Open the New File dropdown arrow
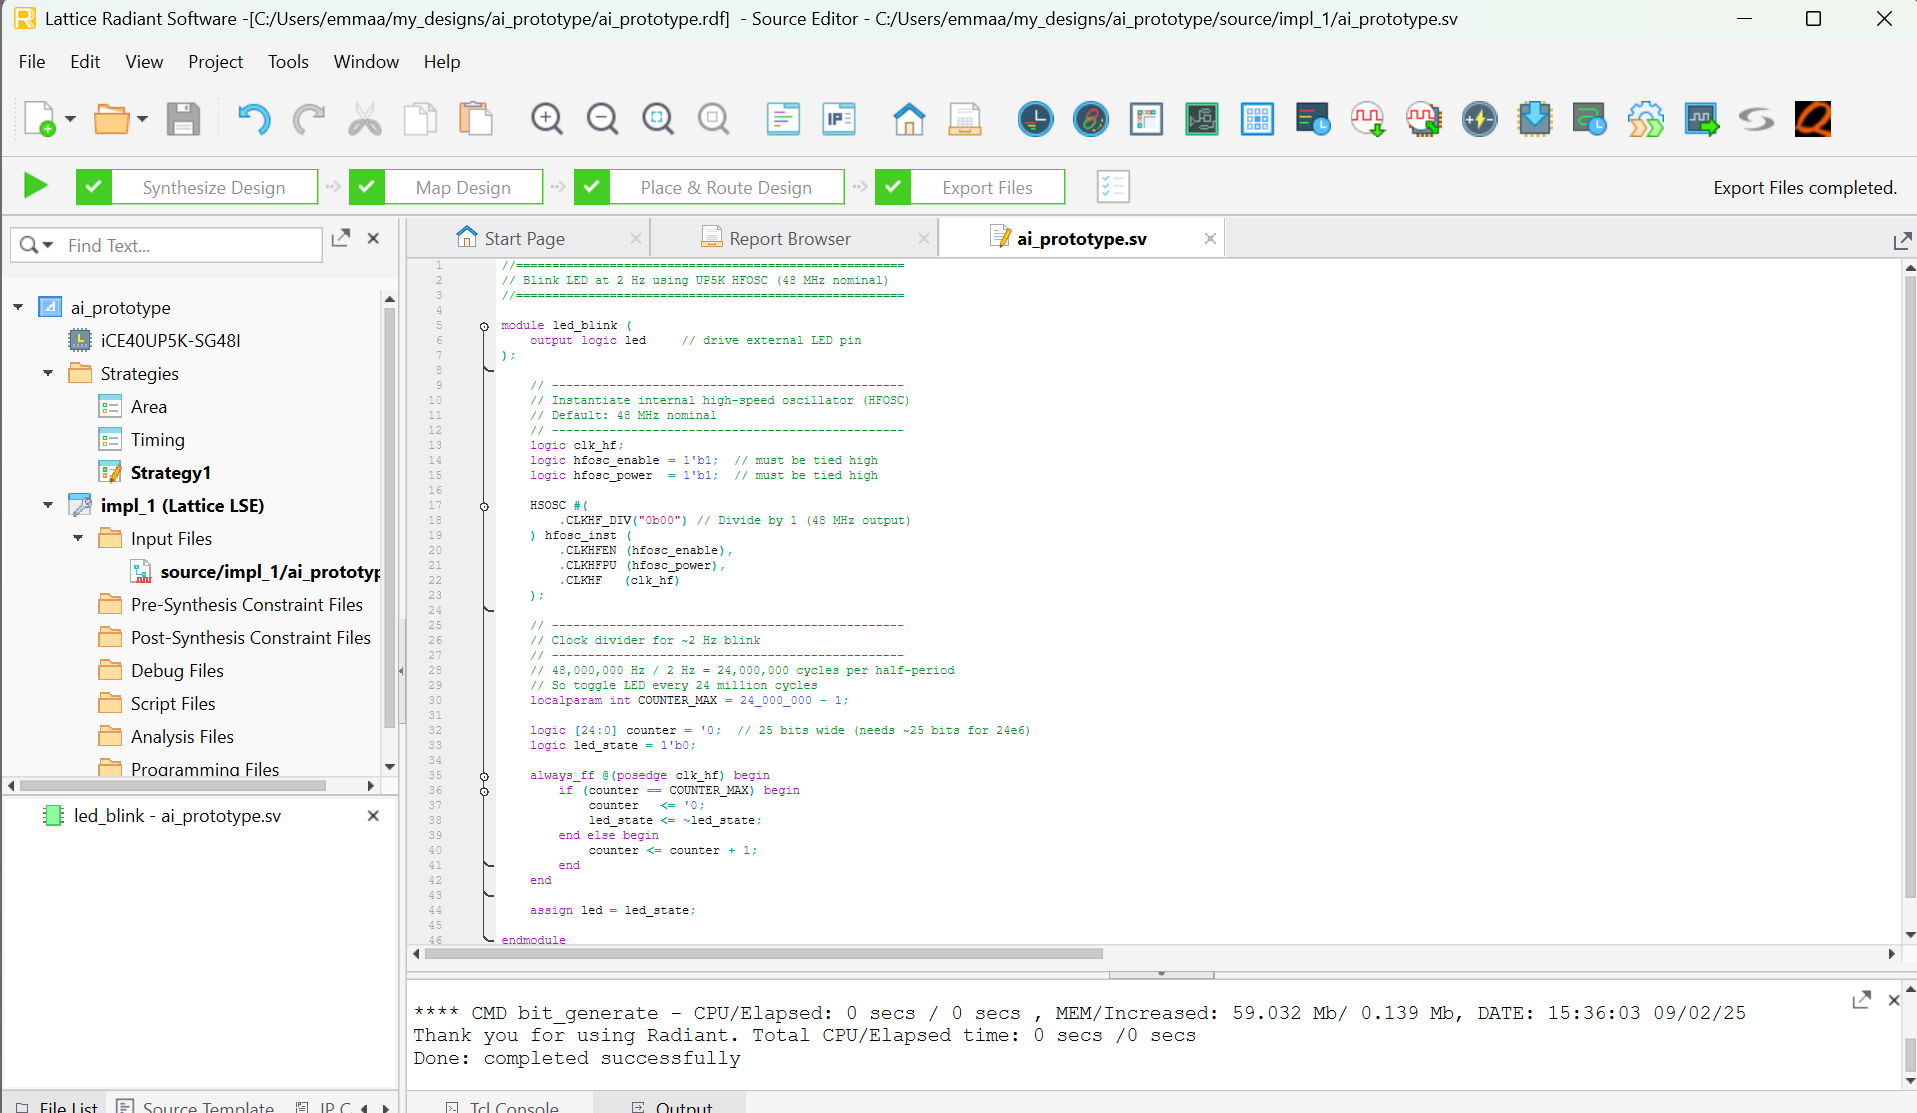 70,119
